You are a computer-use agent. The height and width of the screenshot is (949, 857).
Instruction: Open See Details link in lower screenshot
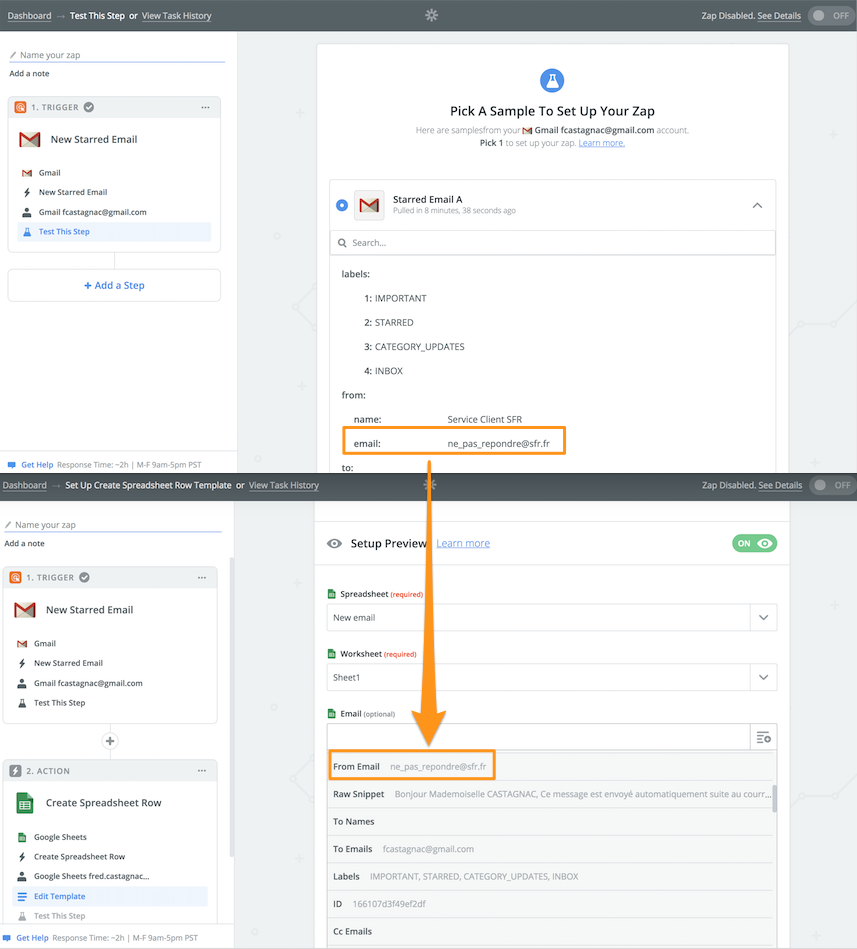click(x=780, y=485)
